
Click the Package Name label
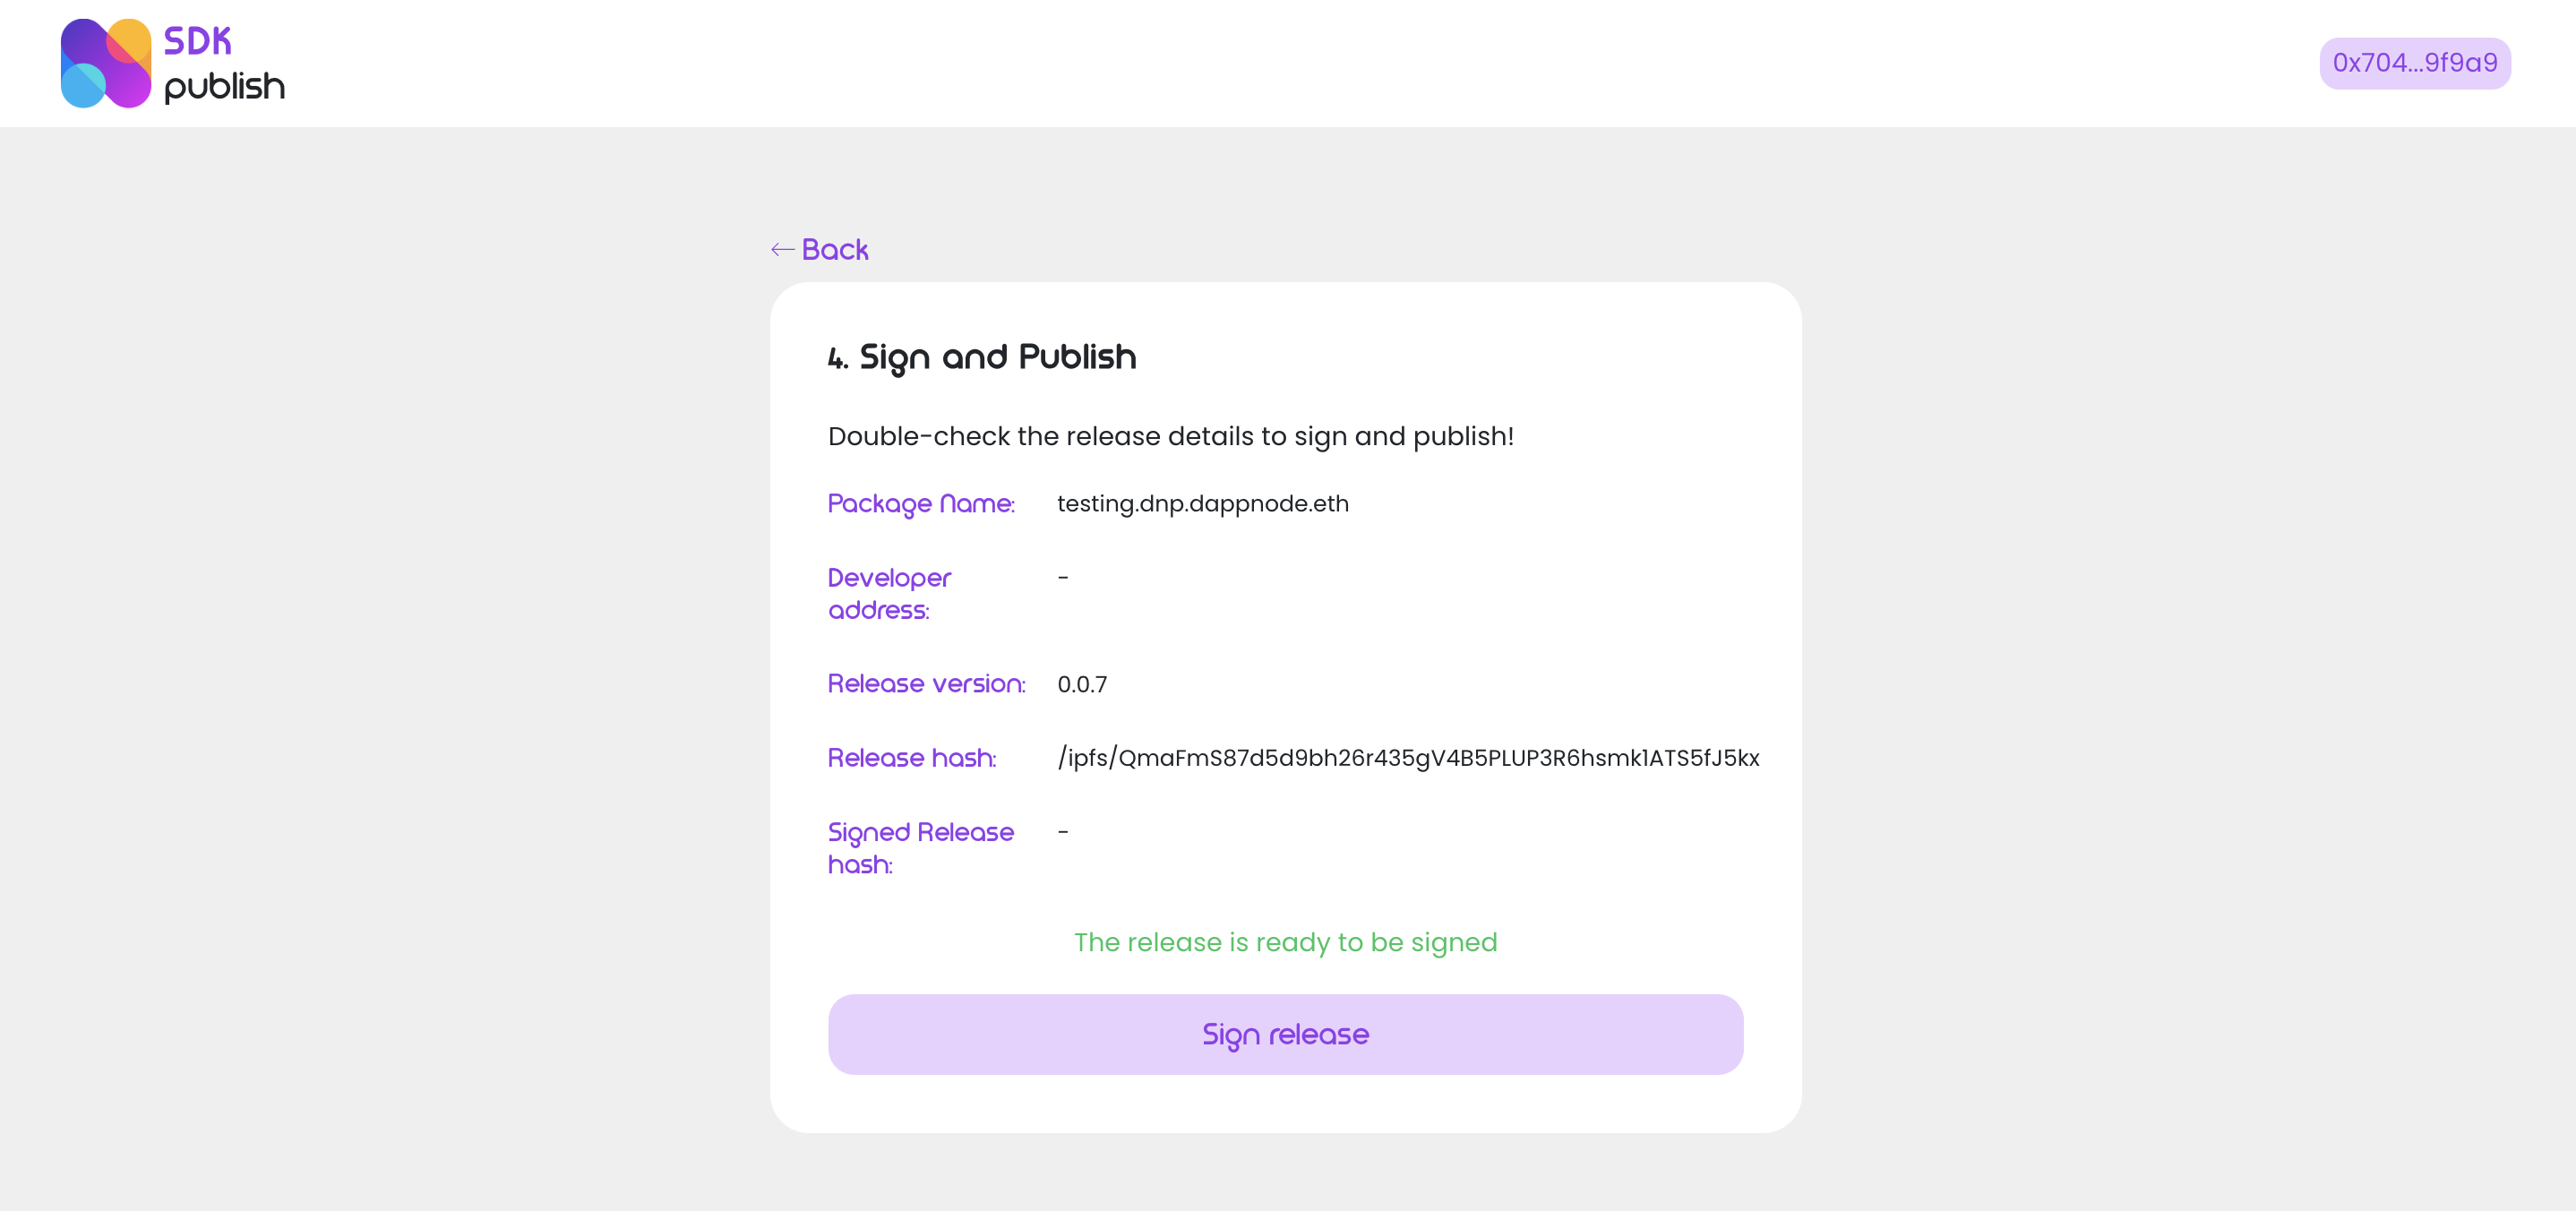pos(921,503)
